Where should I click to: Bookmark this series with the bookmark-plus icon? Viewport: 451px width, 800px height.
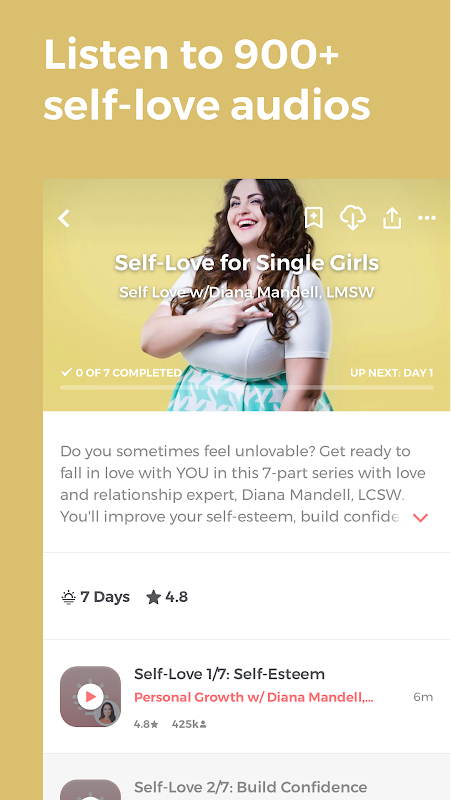pos(313,218)
